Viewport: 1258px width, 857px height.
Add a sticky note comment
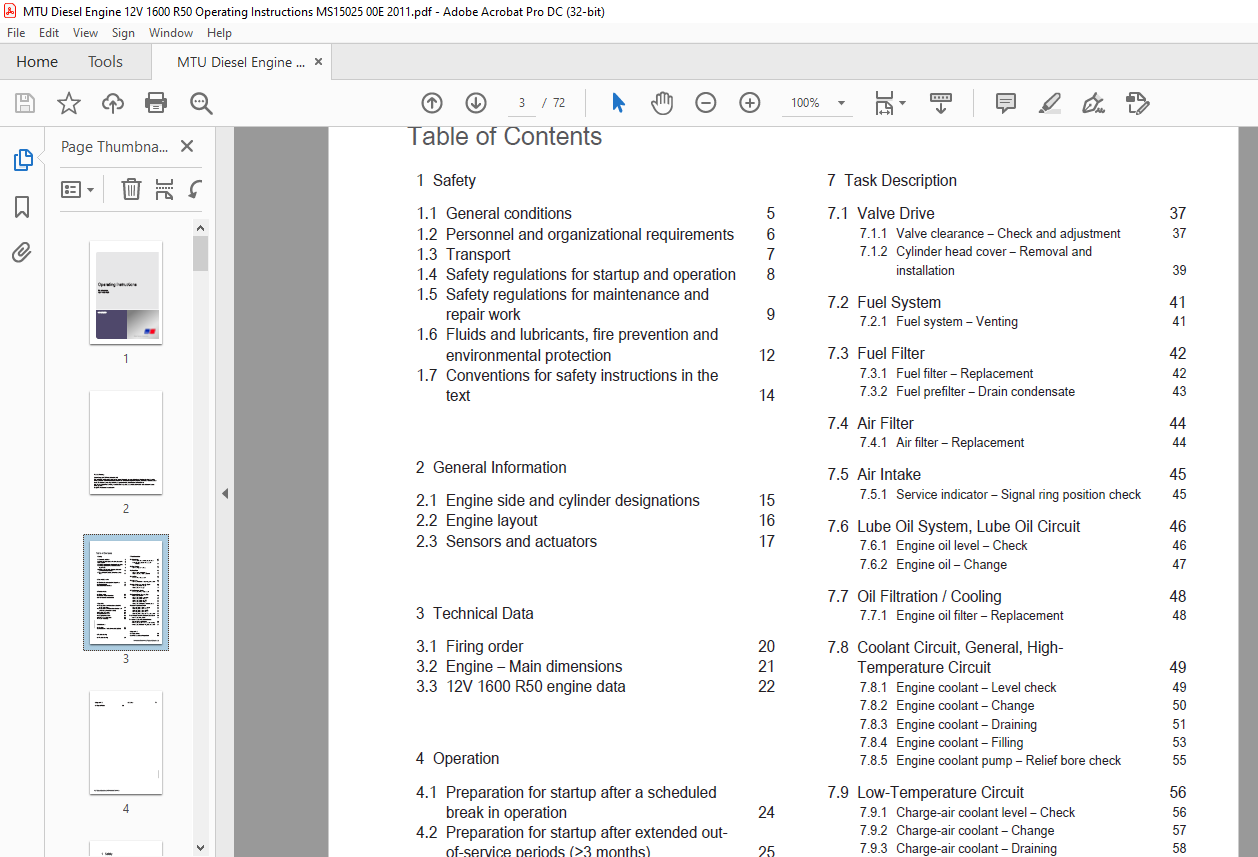coord(1006,103)
